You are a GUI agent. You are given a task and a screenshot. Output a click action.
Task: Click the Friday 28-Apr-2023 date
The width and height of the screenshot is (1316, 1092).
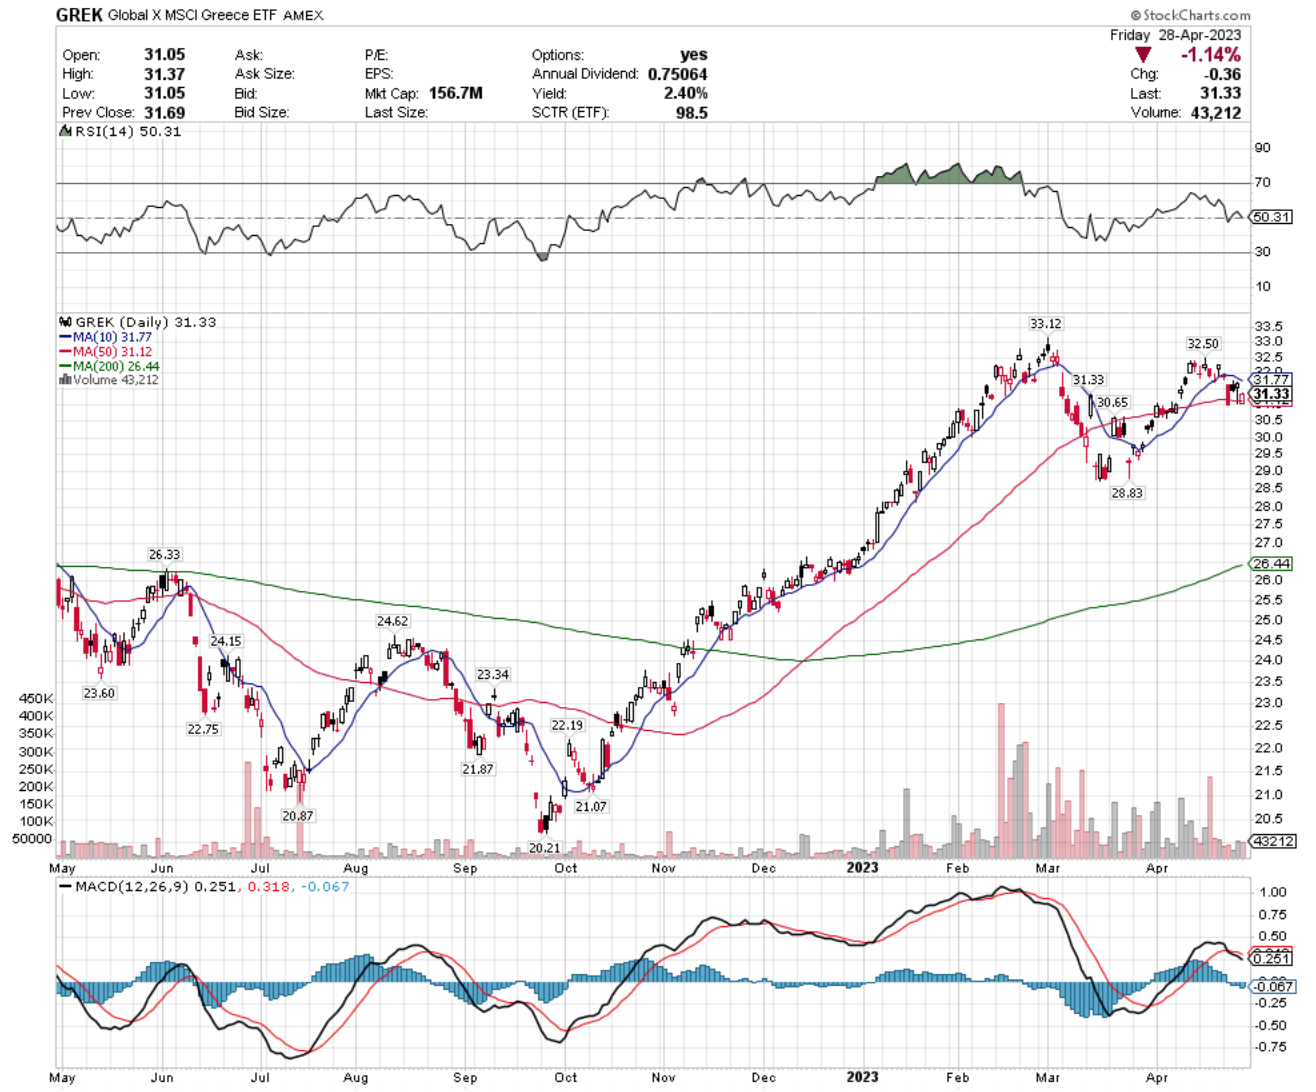tap(1176, 35)
